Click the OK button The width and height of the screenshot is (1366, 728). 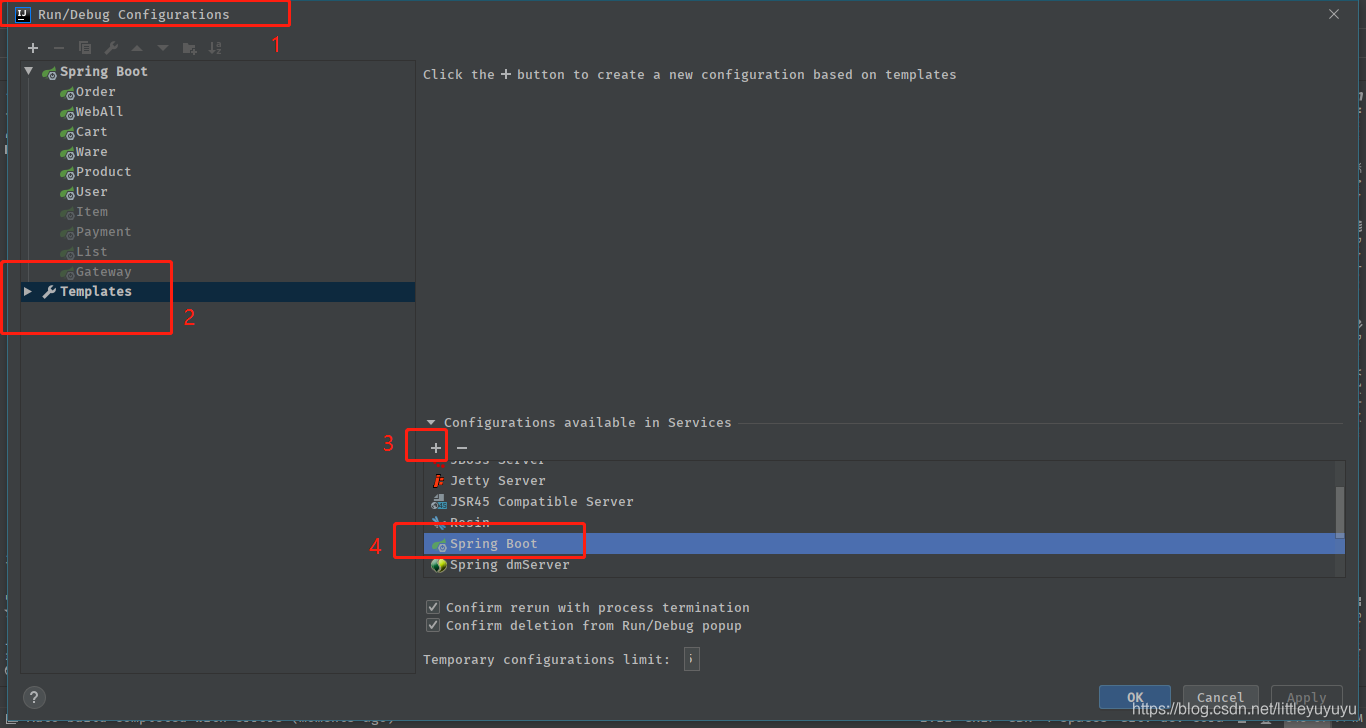point(1135,697)
